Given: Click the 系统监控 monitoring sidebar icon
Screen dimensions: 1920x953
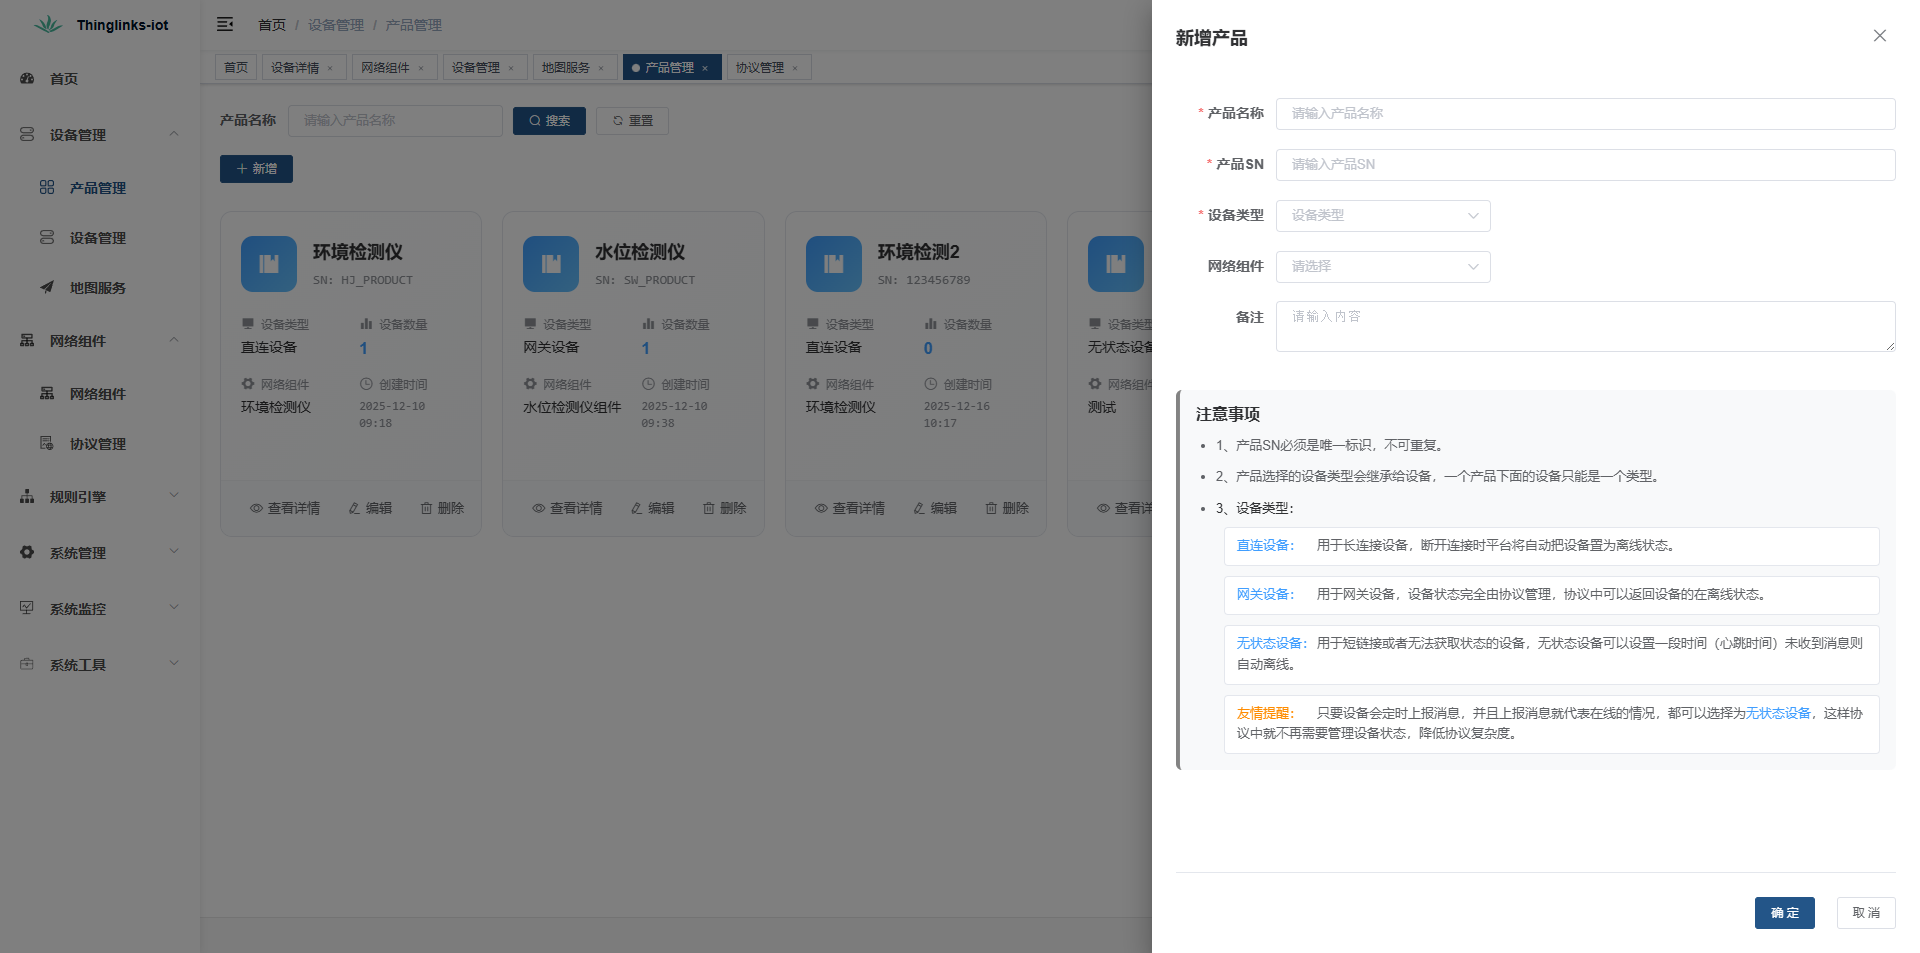Looking at the screenshot, I should (26, 608).
